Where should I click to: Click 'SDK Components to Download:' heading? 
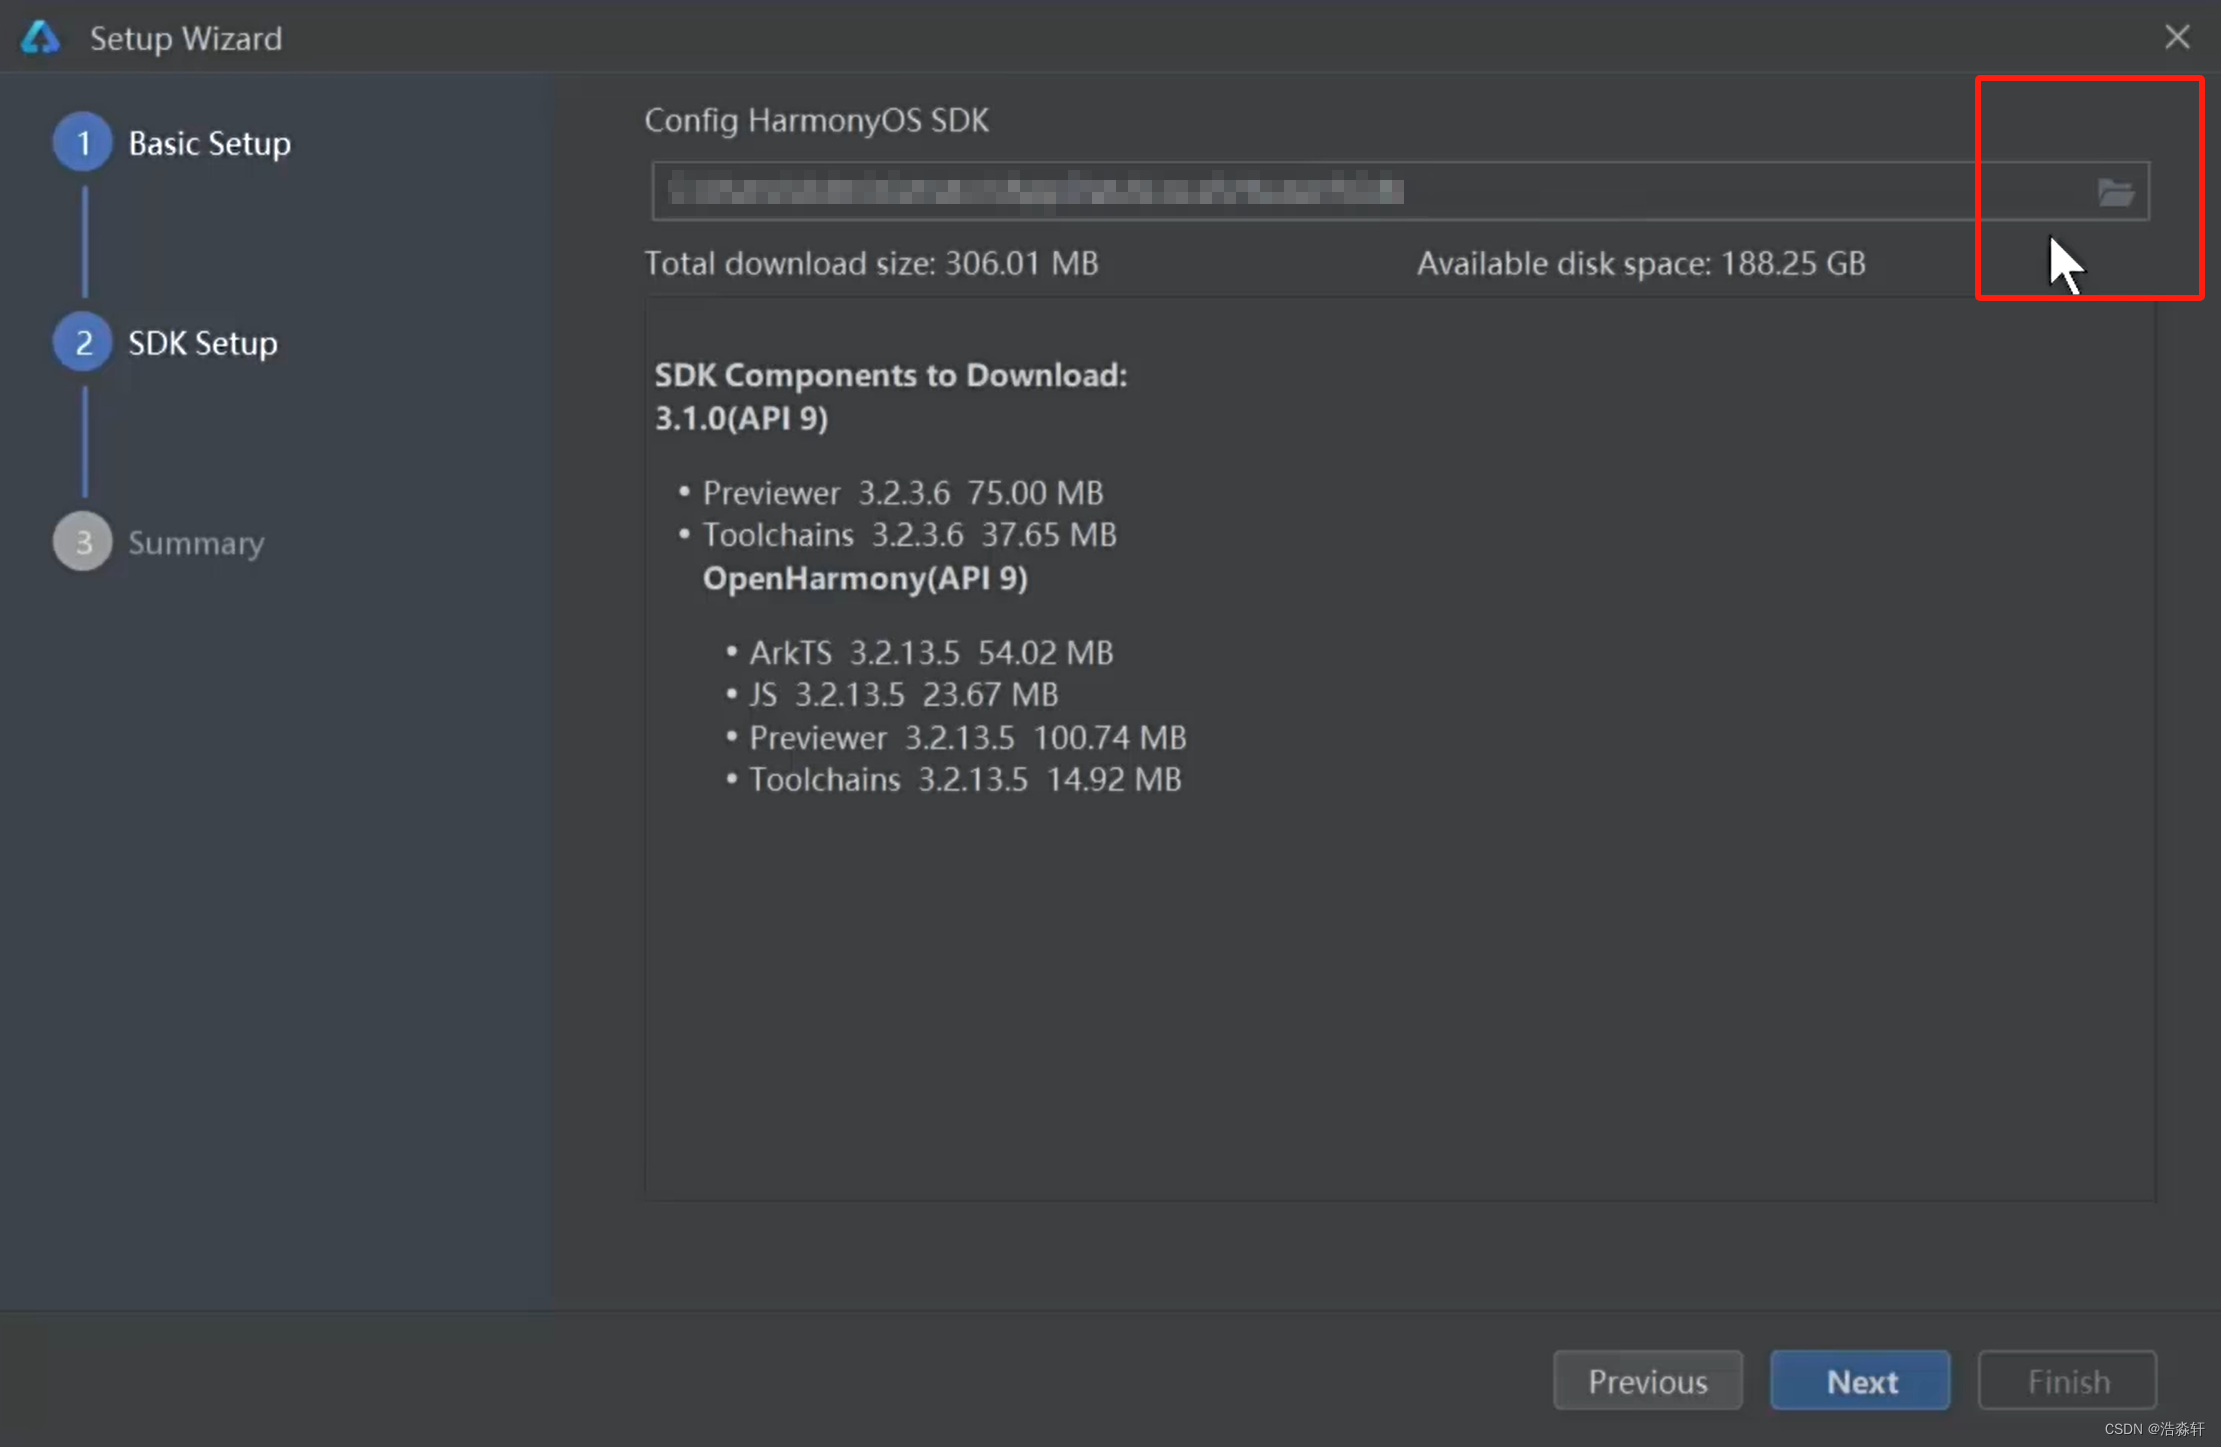tap(891, 375)
